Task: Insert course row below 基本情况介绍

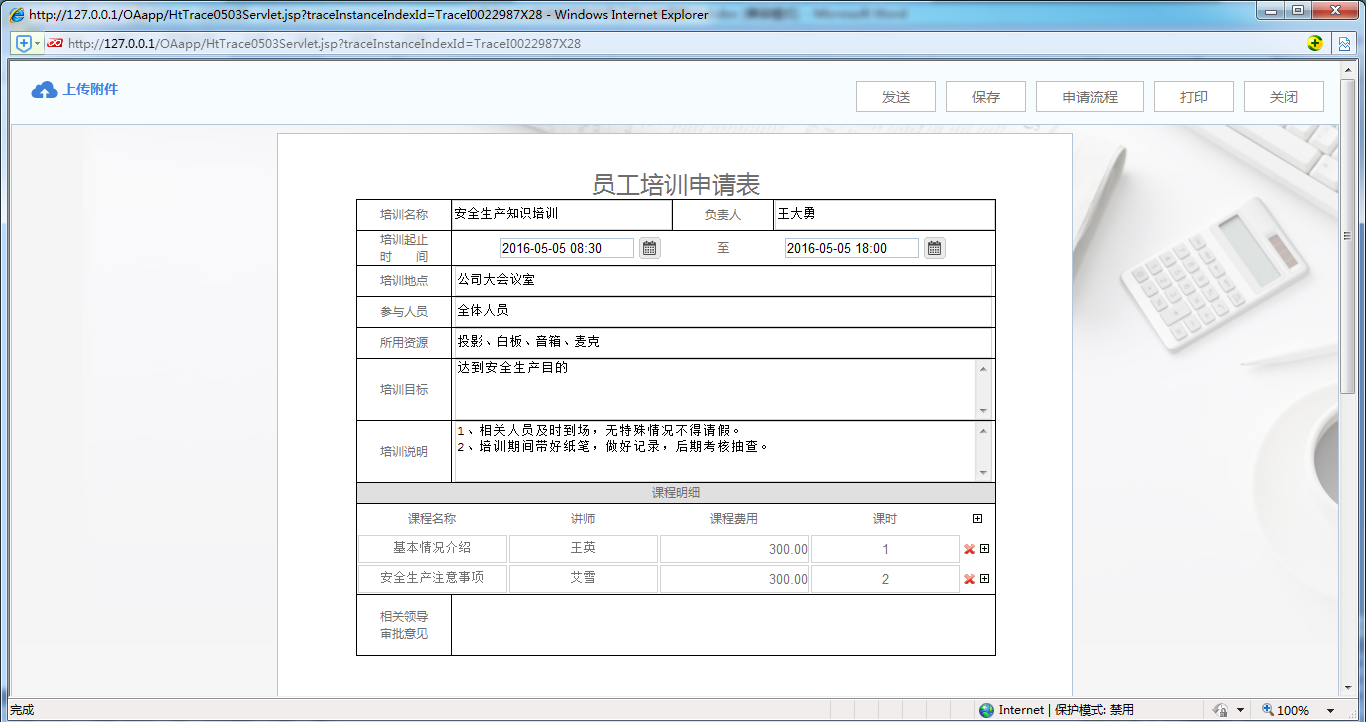Action: 983,548
